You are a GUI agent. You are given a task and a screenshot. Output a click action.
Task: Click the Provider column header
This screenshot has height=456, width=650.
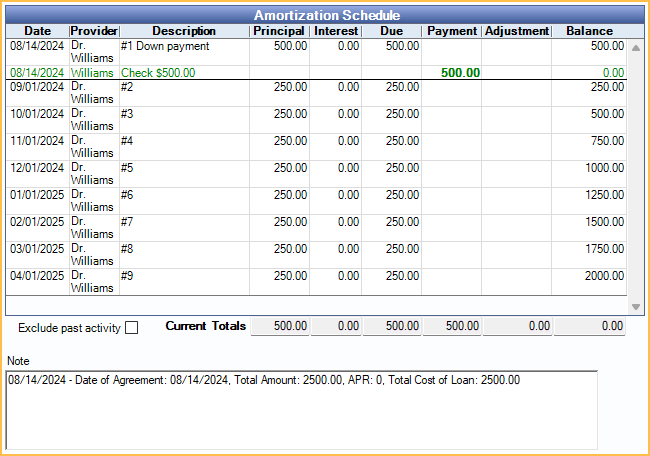click(x=94, y=31)
